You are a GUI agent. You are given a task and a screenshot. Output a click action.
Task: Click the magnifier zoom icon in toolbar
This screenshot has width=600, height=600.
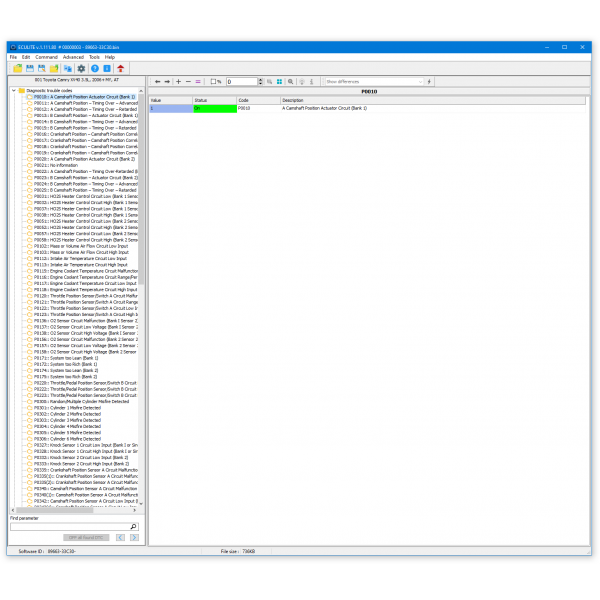[x=290, y=81]
